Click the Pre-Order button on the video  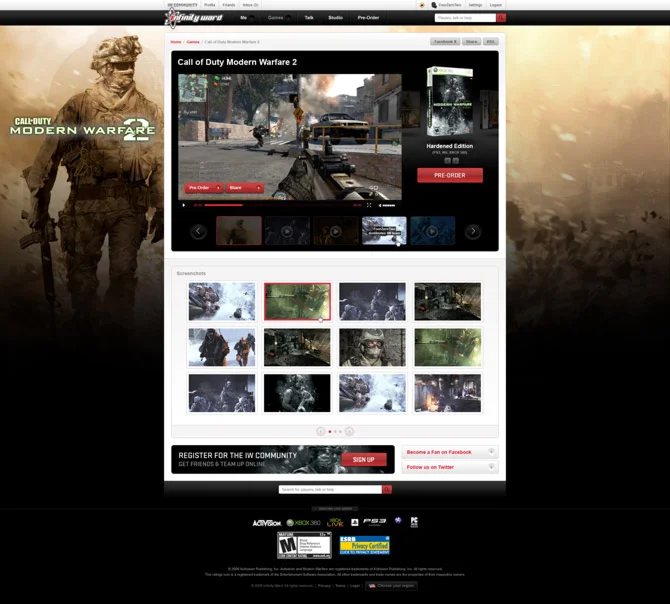[x=204, y=188]
